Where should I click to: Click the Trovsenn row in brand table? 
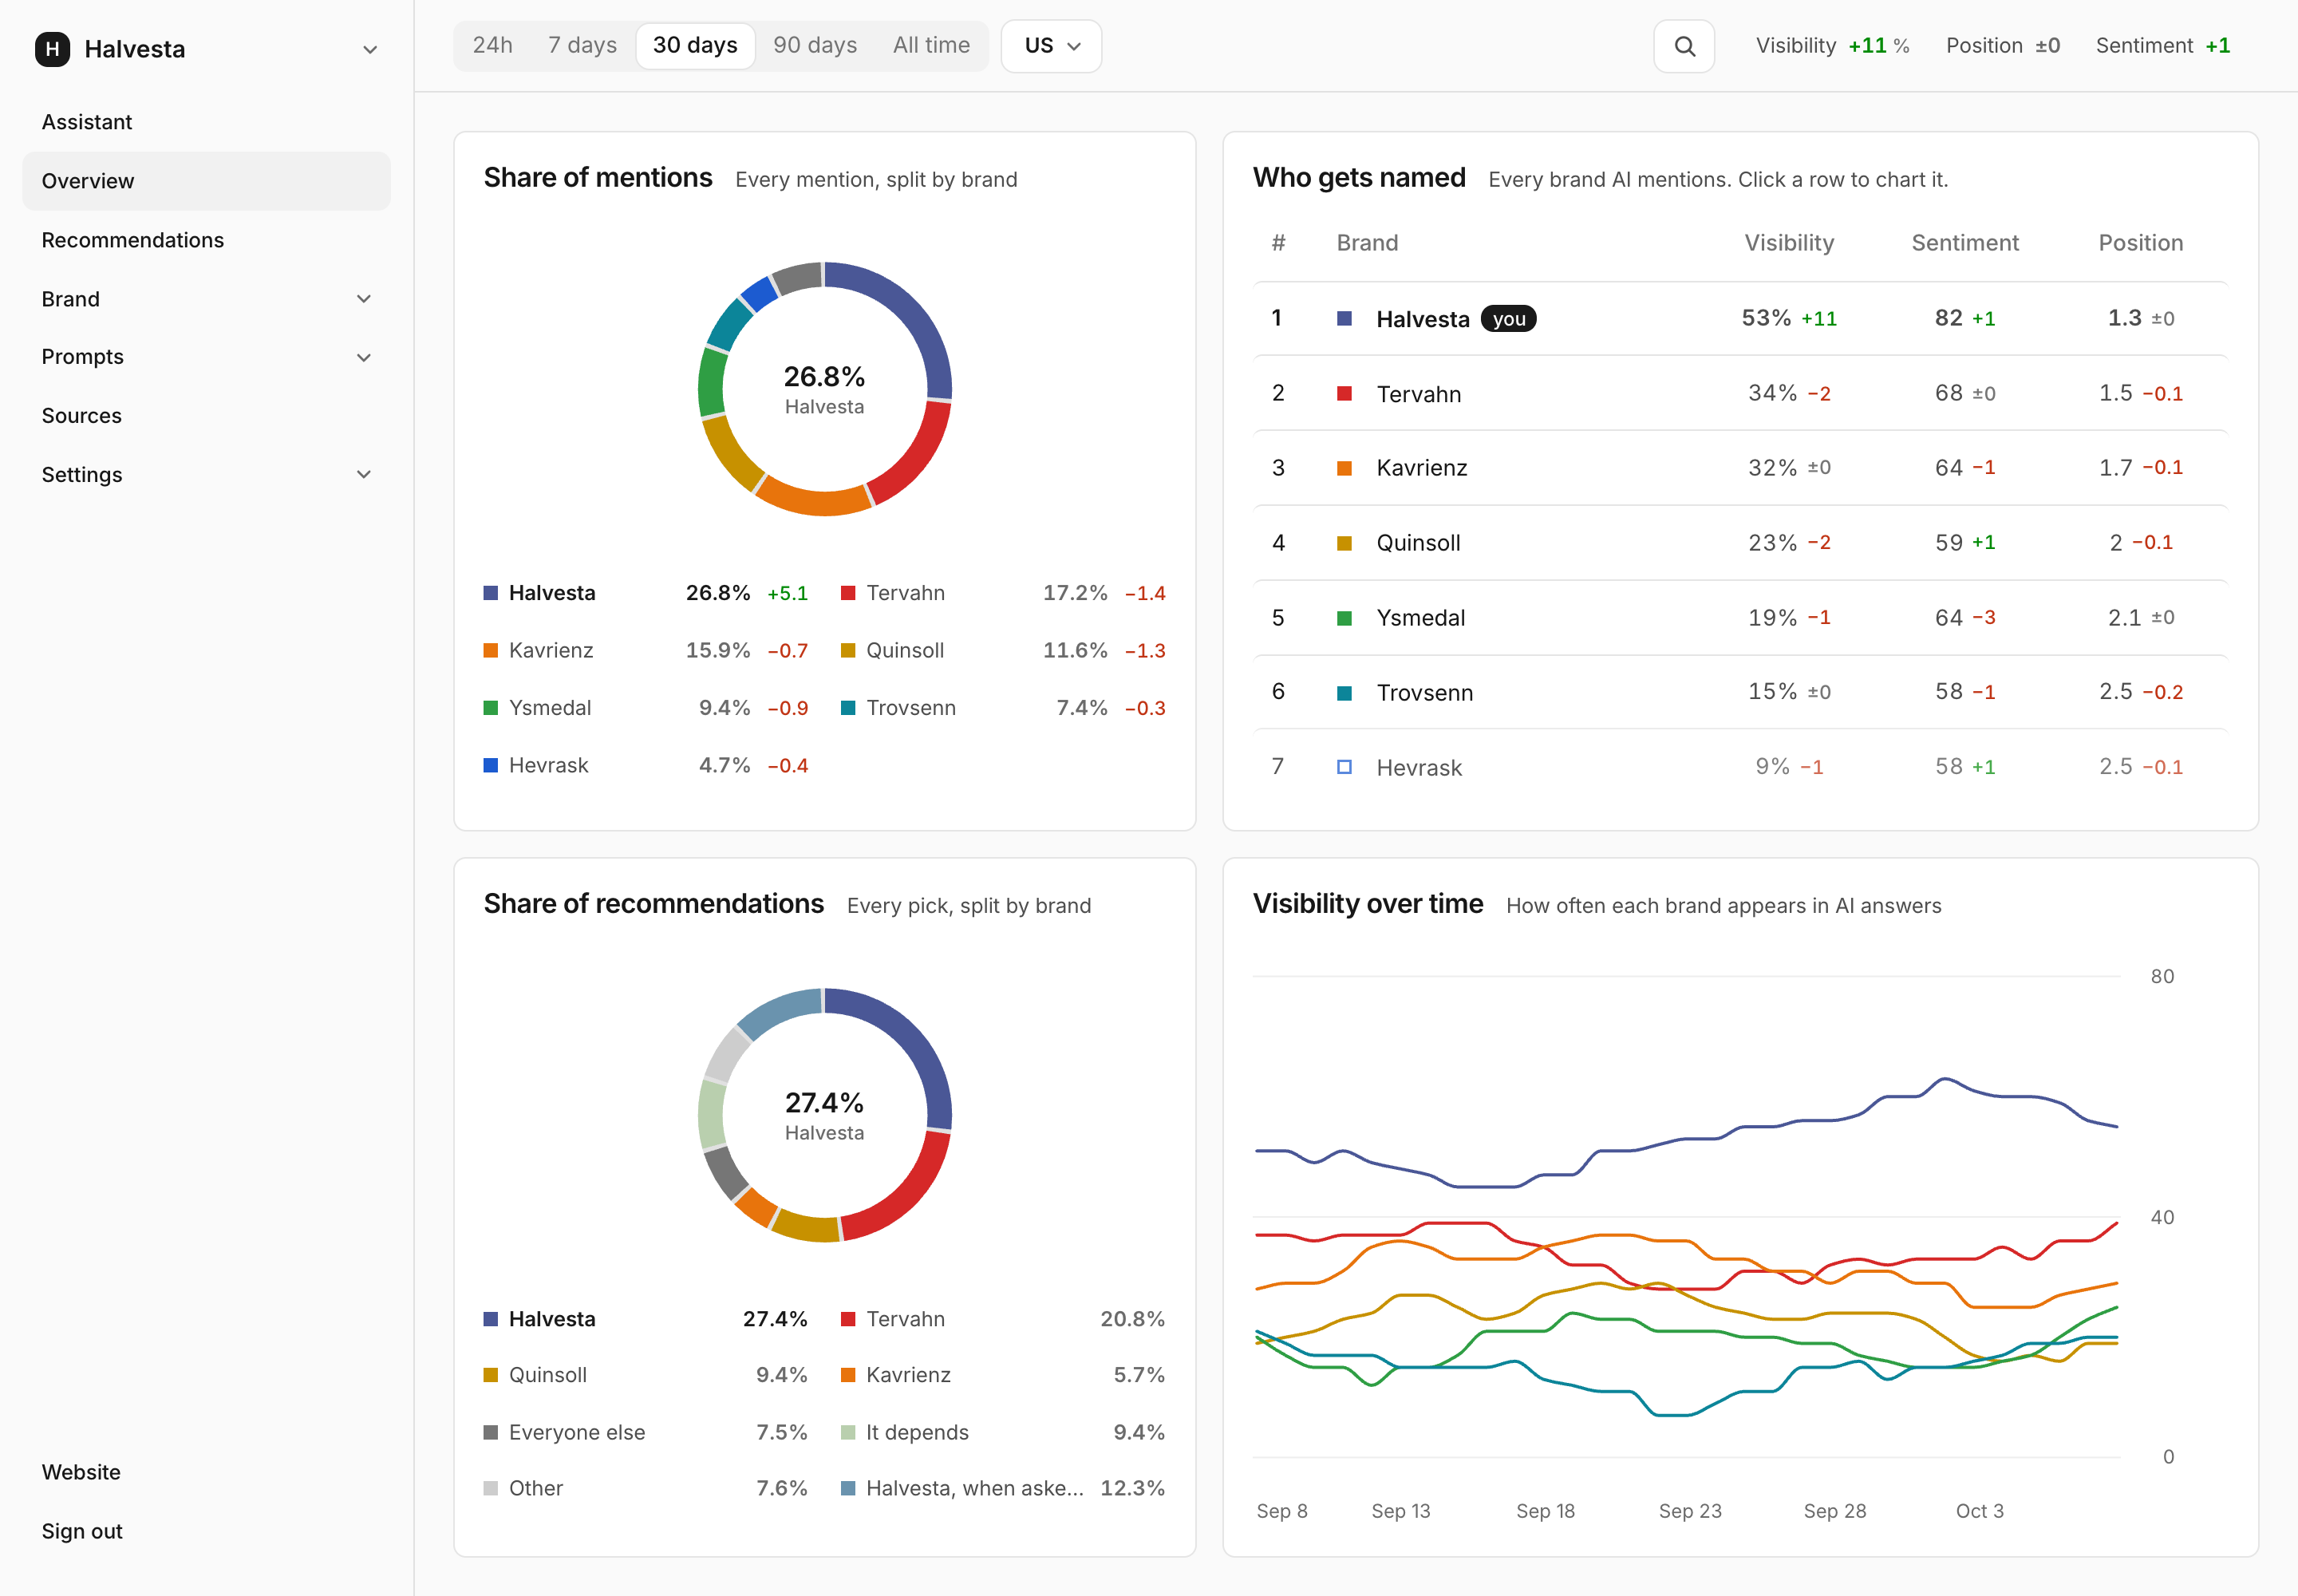[1740, 692]
